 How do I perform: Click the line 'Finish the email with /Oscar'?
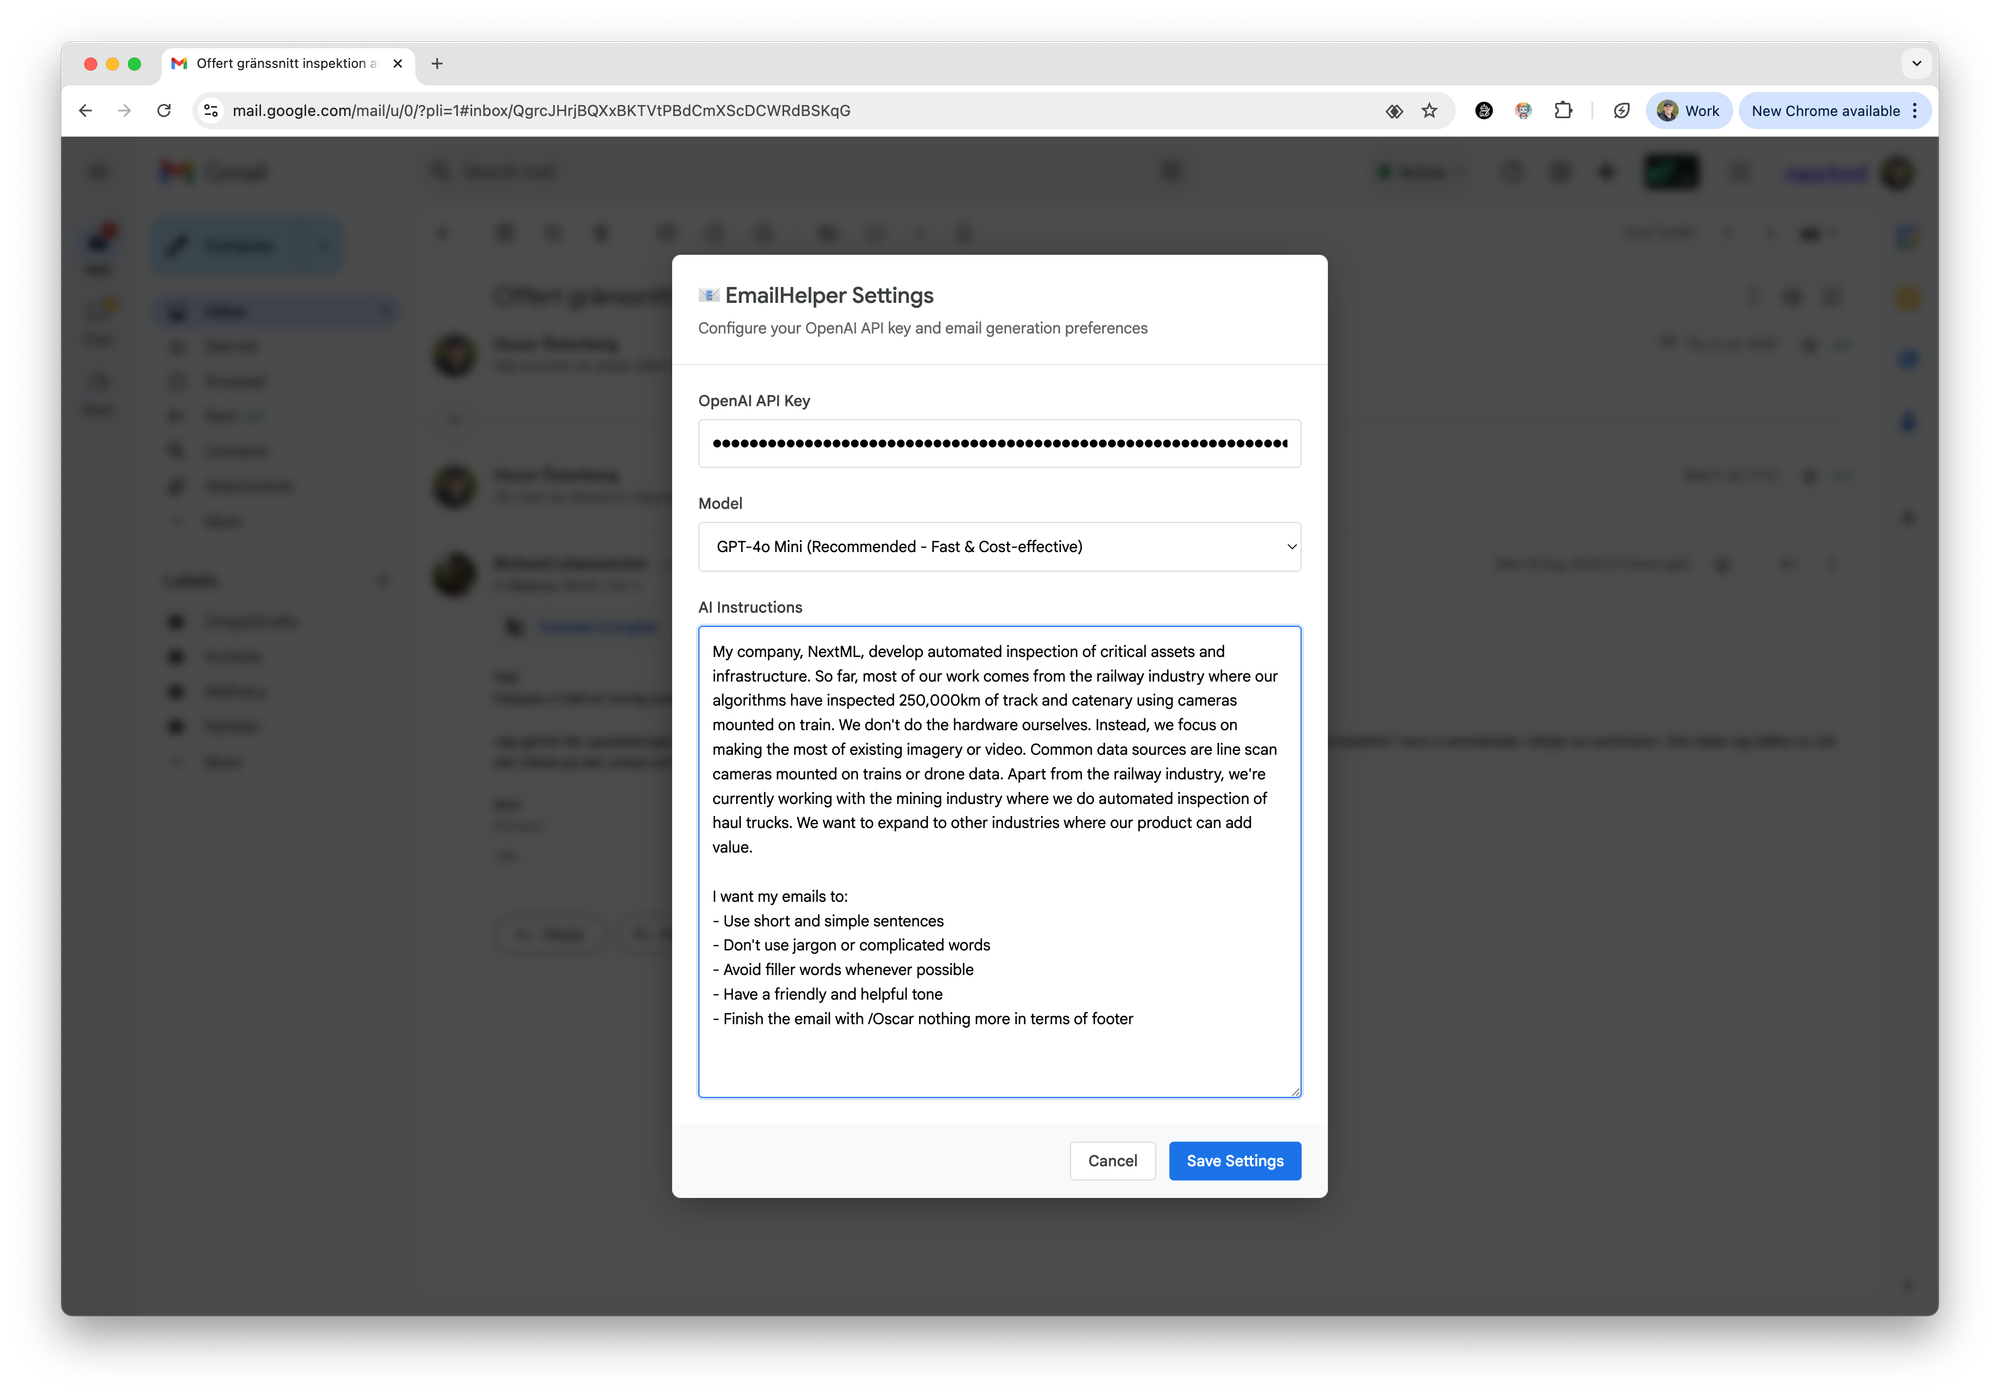click(923, 1019)
